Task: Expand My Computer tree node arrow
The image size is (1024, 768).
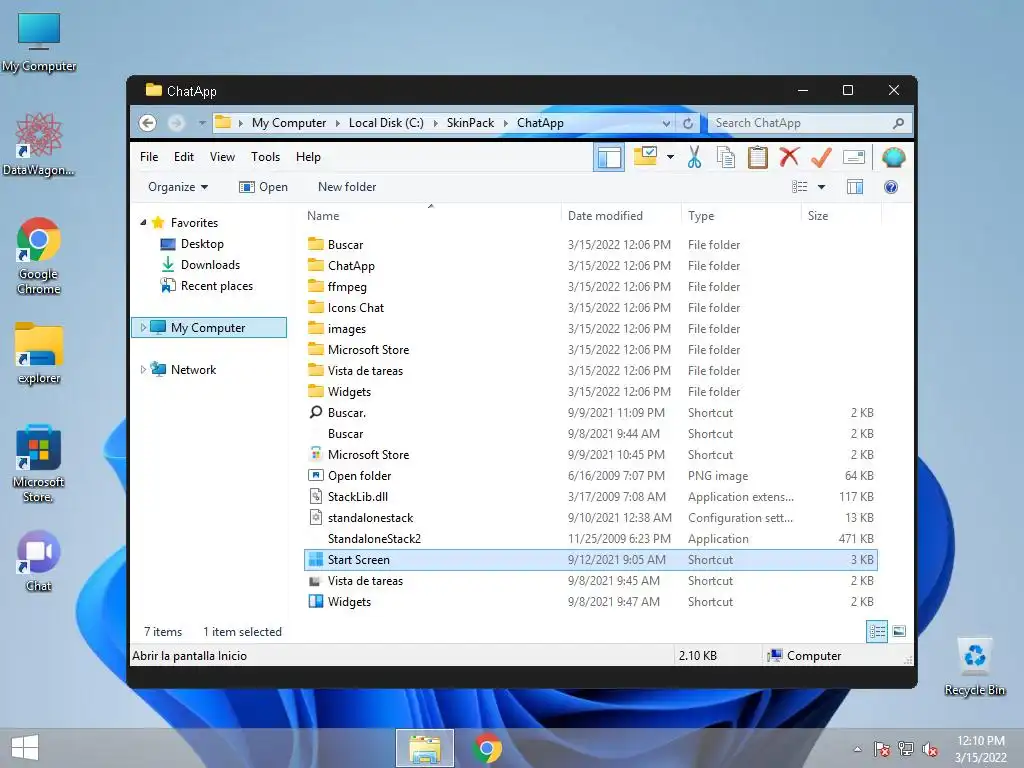Action: [143, 327]
